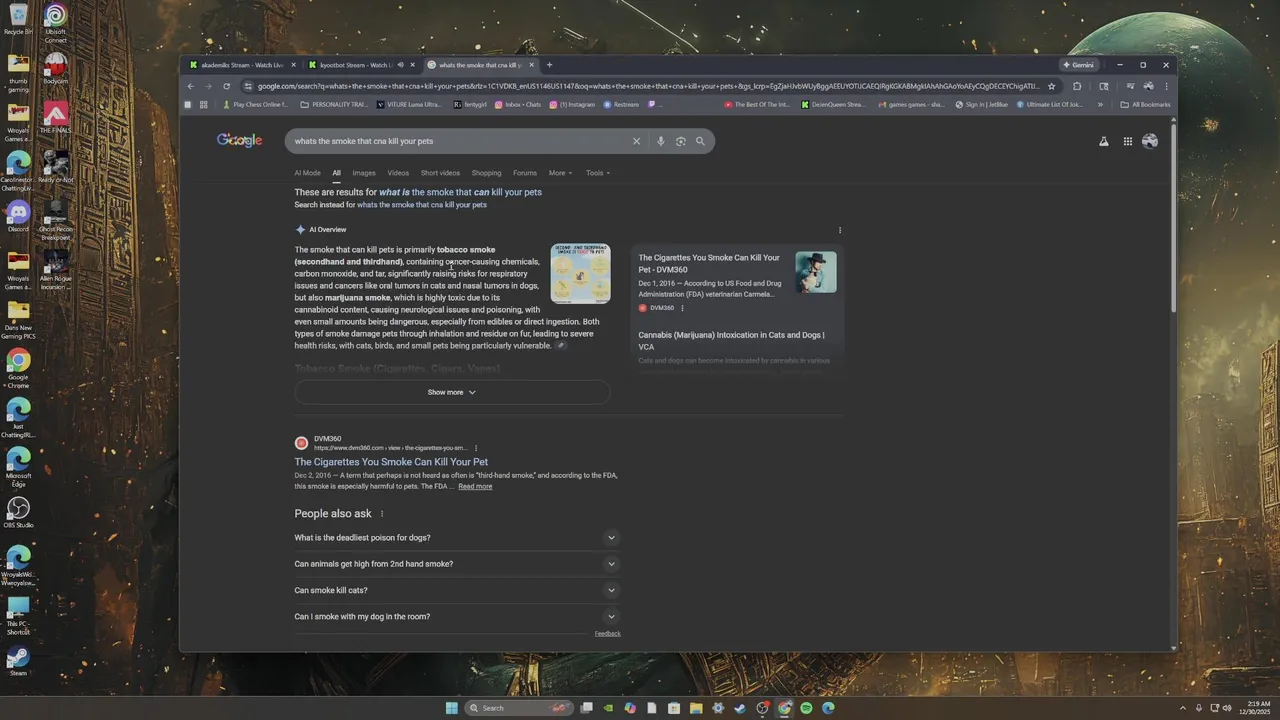Open THE FINALS desktop shortcut

coord(55,117)
